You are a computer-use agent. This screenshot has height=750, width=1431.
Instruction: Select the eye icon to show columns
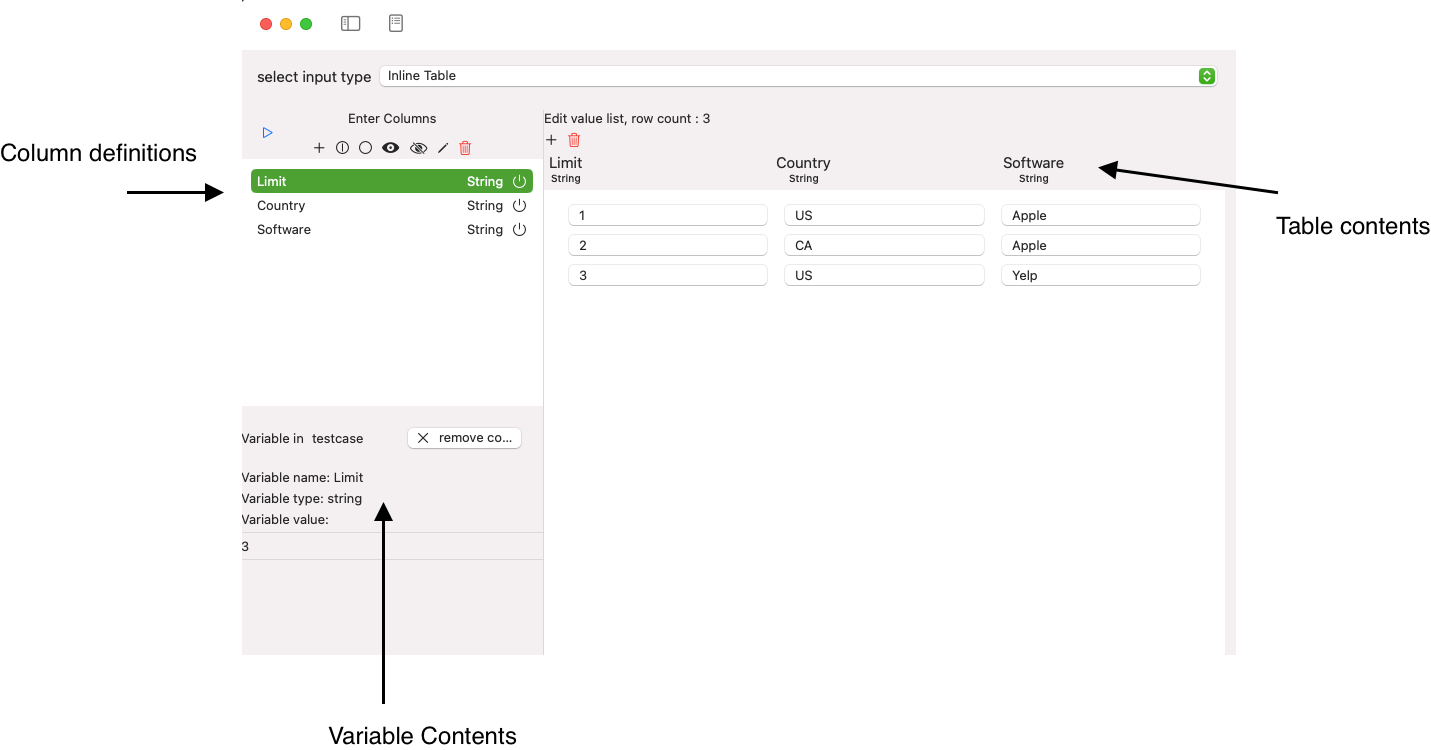tap(390, 147)
